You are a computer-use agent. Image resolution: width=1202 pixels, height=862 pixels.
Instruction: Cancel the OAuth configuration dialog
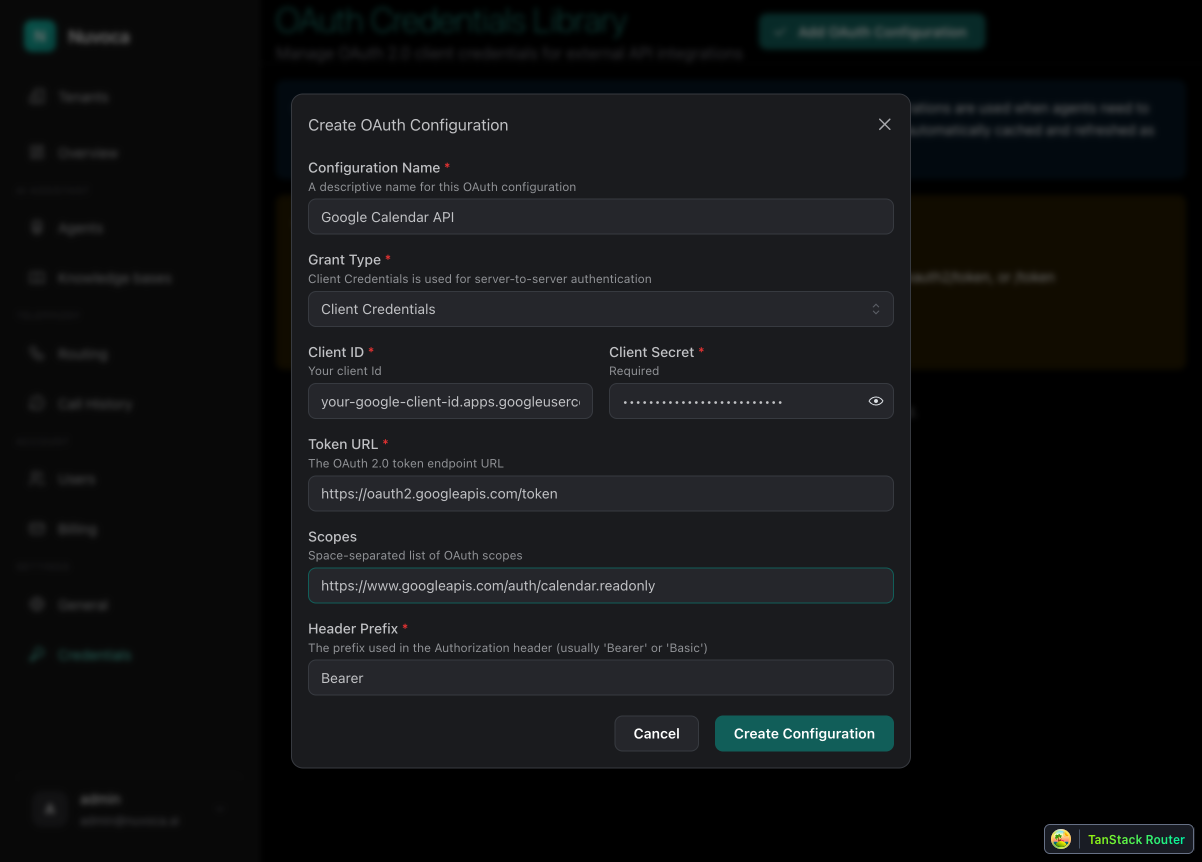(657, 734)
